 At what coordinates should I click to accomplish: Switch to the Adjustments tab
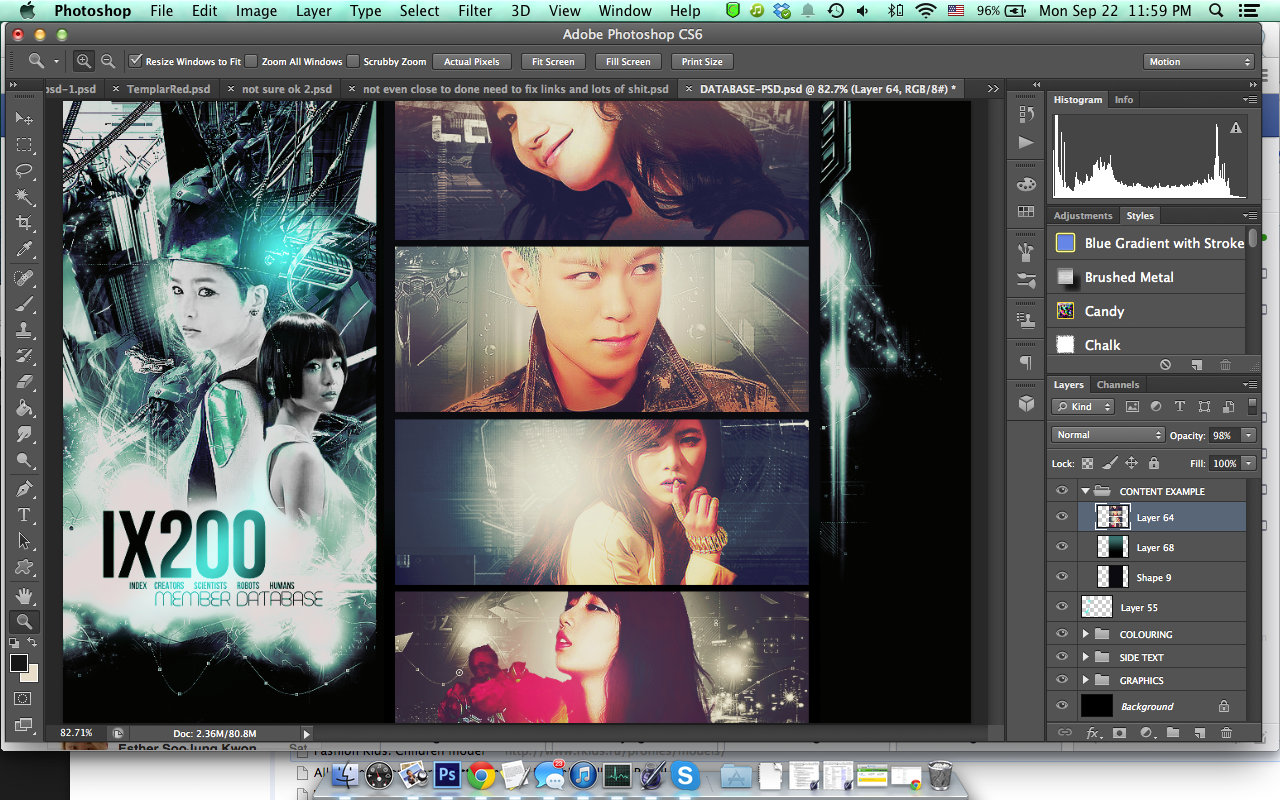(x=1083, y=215)
